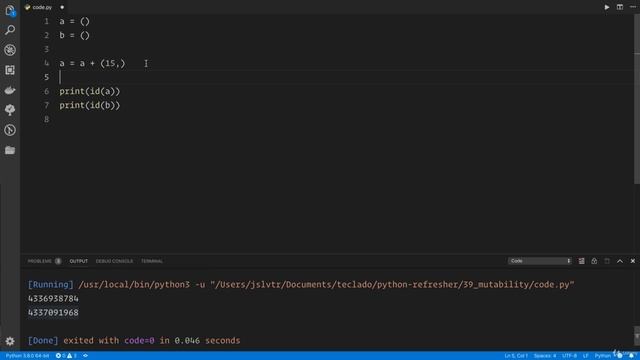
Task: Open the Extensions view in activity bar
Action: [10, 70]
